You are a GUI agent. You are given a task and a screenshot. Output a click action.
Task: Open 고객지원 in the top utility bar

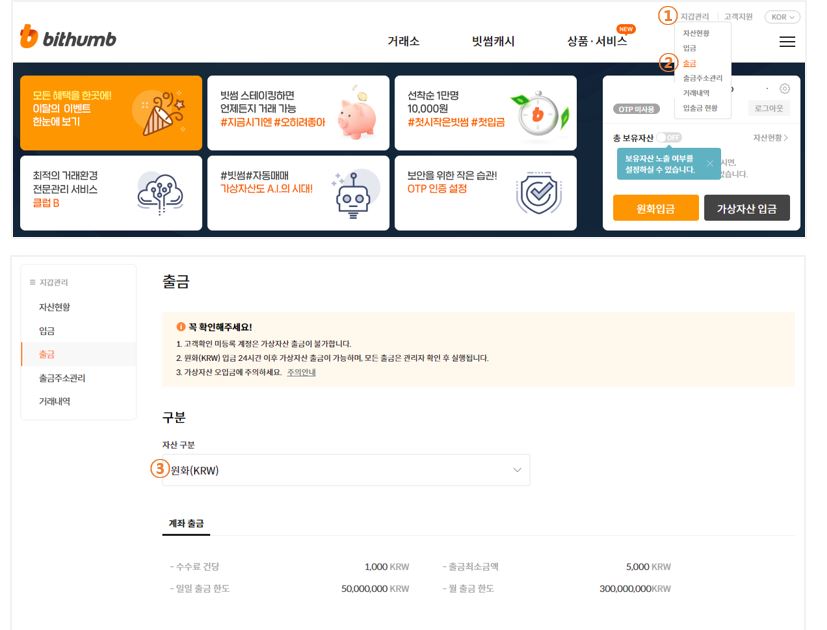click(x=738, y=17)
